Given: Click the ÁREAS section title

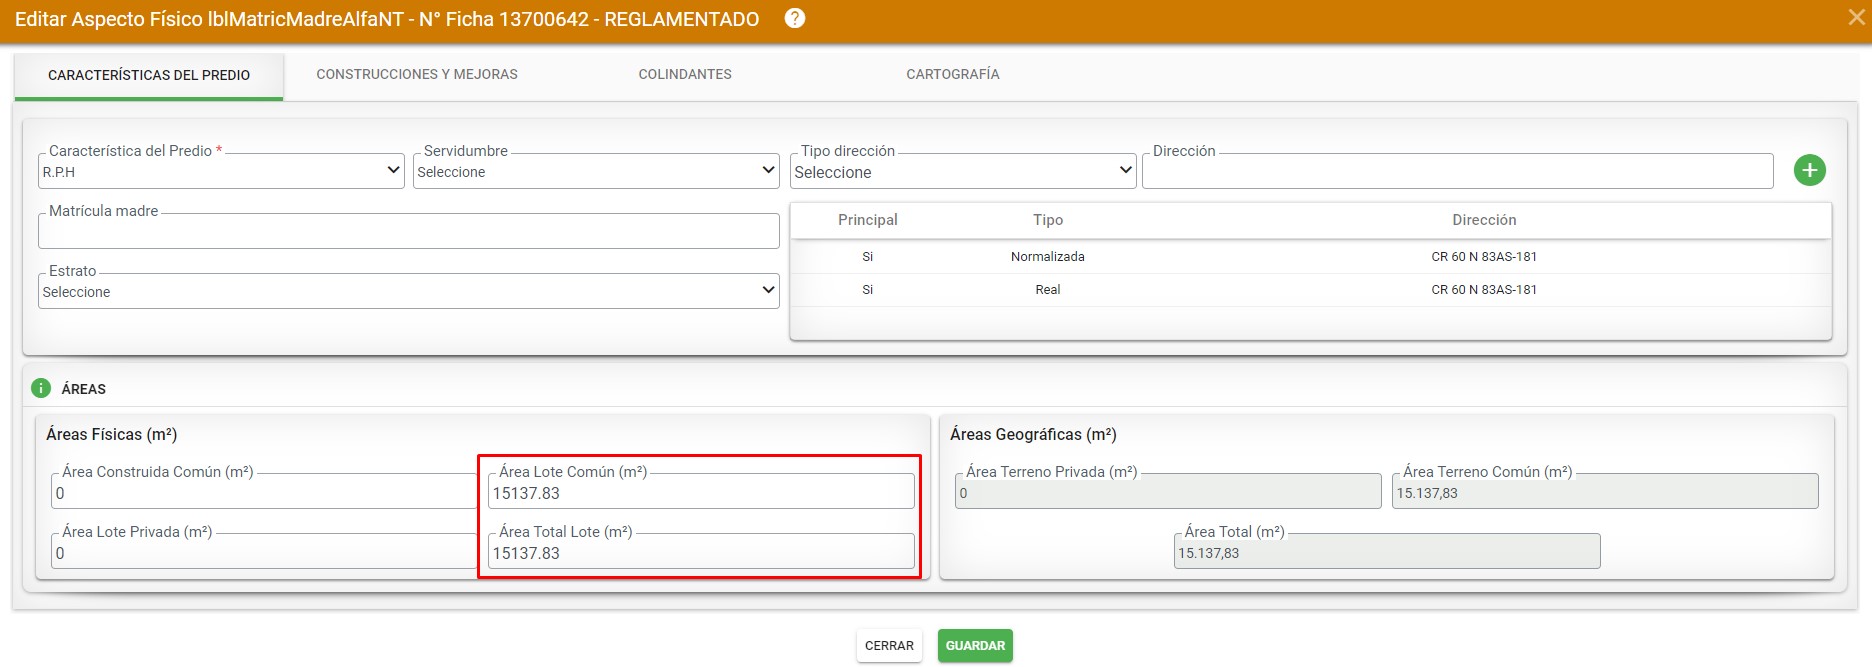Looking at the screenshot, I should tap(84, 389).
